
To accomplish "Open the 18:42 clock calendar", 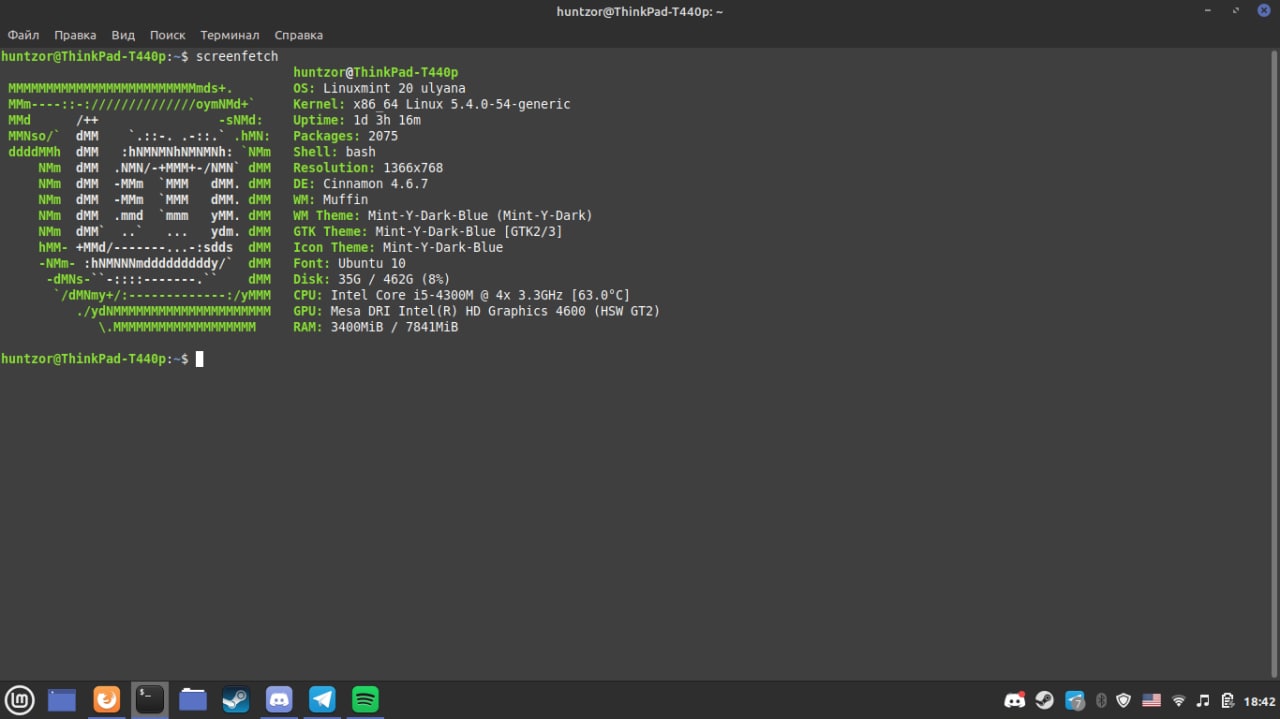I will coord(1259,700).
